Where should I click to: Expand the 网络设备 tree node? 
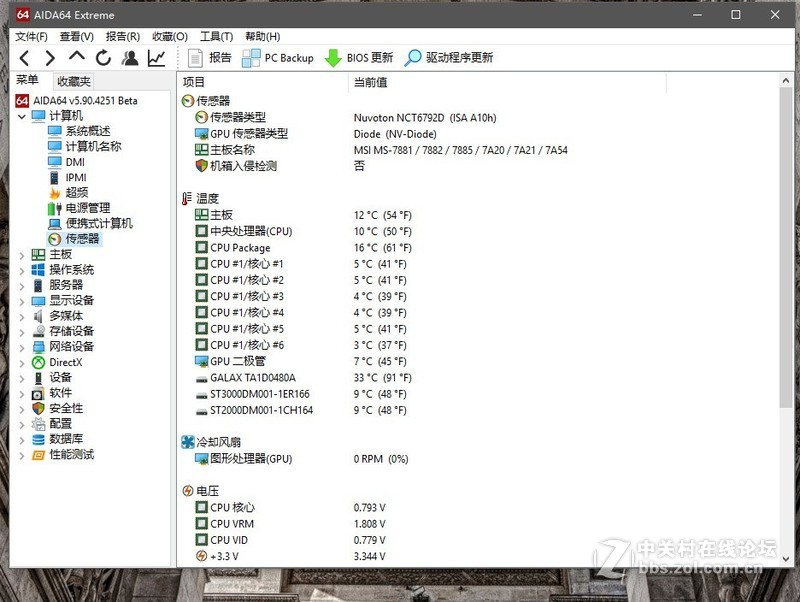[21, 347]
